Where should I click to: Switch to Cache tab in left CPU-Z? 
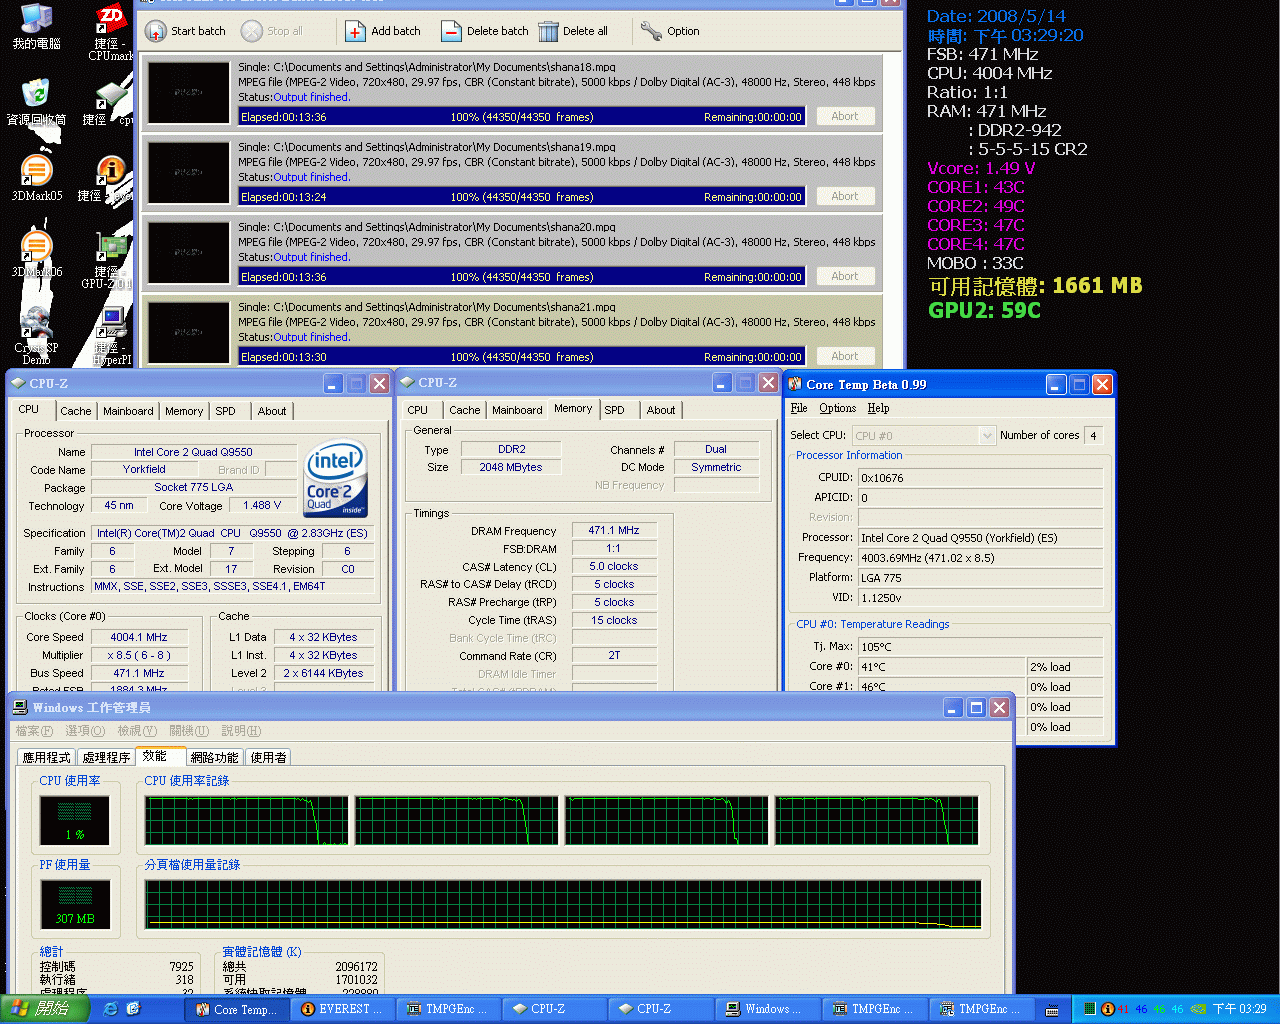75,411
